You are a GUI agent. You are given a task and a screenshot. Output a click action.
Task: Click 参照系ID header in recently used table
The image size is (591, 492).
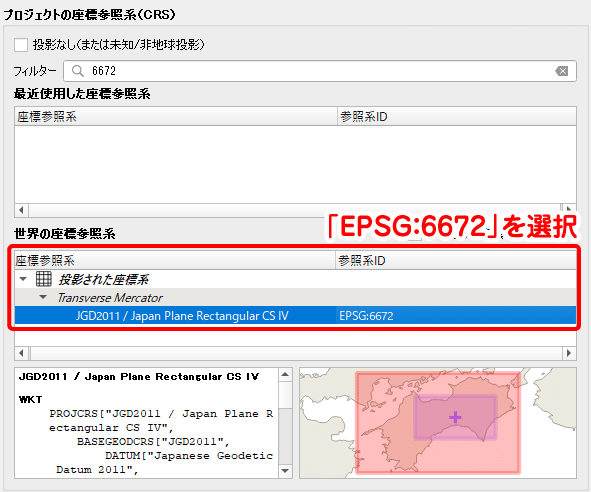(457, 116)
